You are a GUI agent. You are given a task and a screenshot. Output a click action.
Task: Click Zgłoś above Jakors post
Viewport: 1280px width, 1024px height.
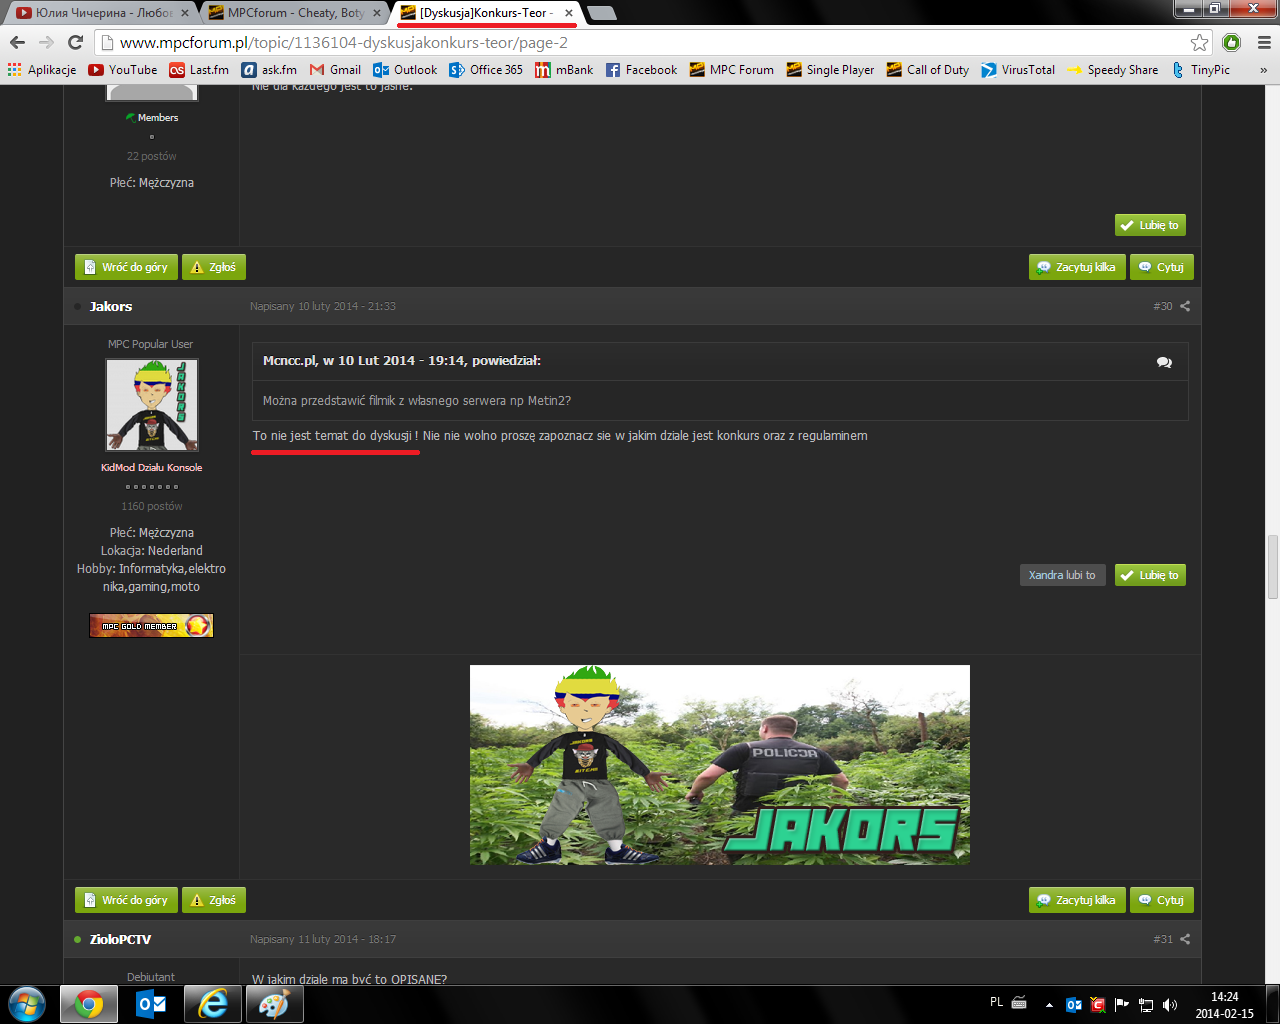pyautogui.click(x=214, y=267)
